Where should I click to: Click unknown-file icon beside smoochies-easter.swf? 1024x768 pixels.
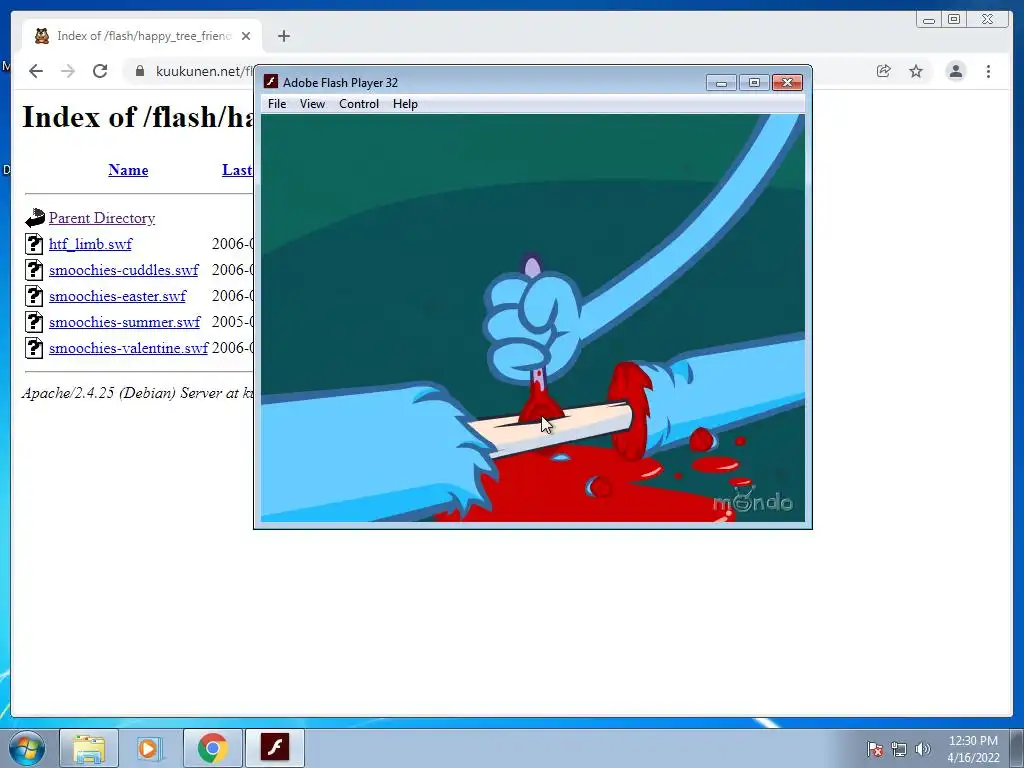34,296
